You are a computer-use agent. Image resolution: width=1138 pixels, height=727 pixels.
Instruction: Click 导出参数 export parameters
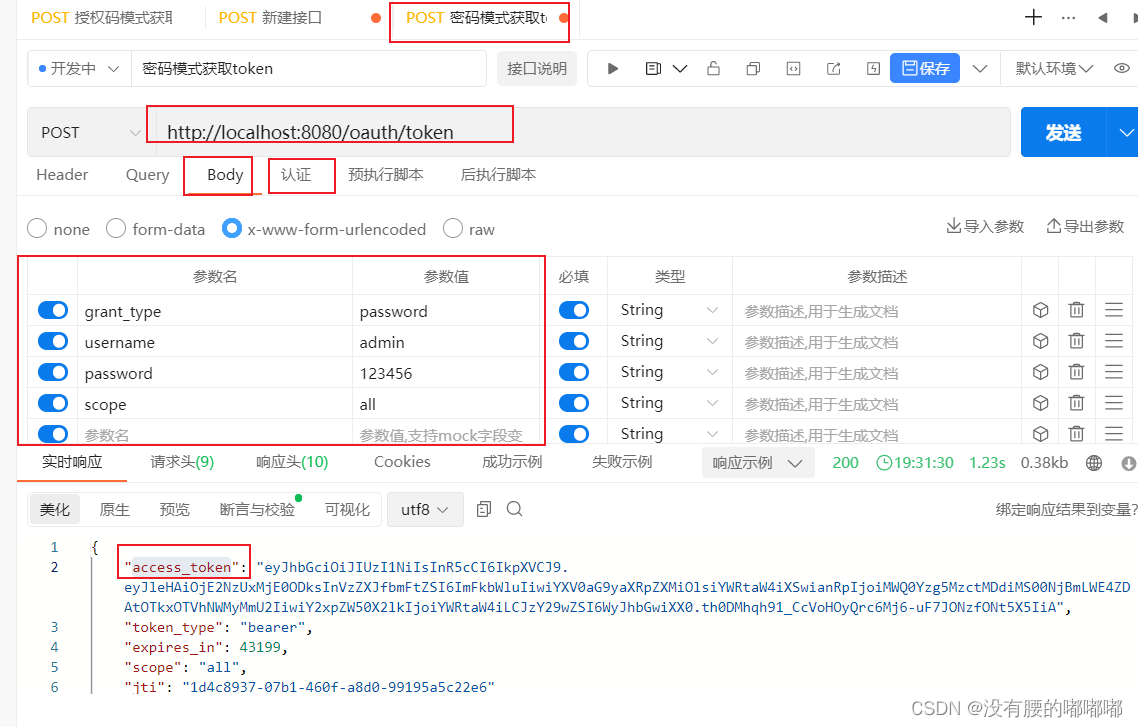[1085, 226]
